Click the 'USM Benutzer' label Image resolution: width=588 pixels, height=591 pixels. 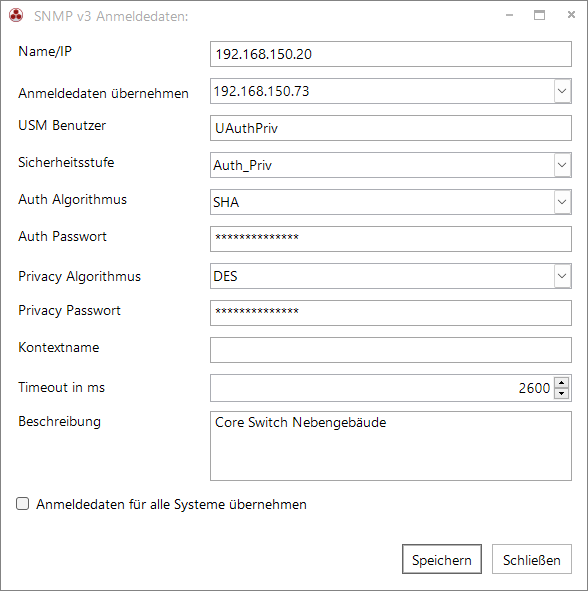[x=62, y=126]
